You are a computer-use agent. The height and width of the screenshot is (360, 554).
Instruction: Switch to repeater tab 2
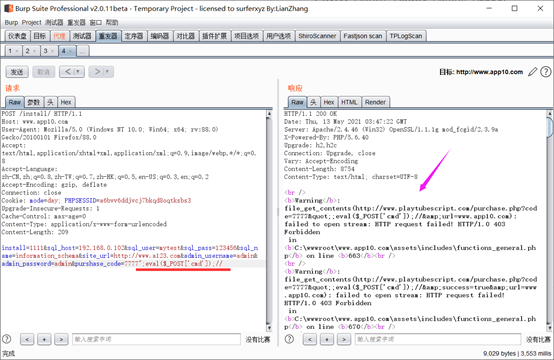28,51
